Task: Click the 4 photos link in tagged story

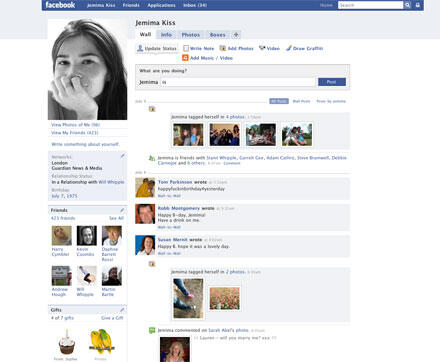Action: tap(235, 117)
